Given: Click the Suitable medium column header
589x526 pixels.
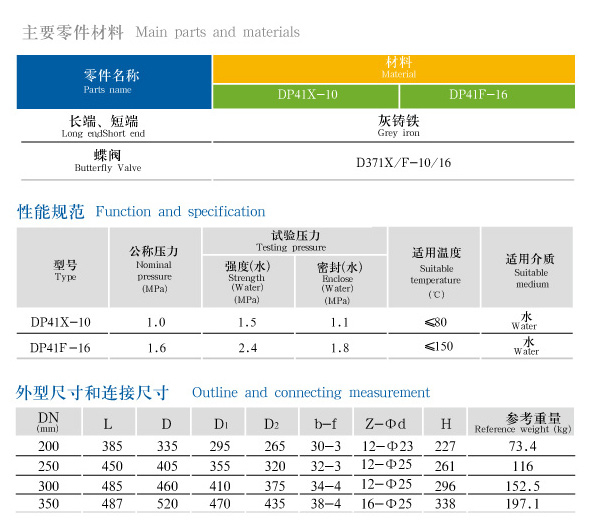Looking at the screenshot, I should [x=527, y=268].
